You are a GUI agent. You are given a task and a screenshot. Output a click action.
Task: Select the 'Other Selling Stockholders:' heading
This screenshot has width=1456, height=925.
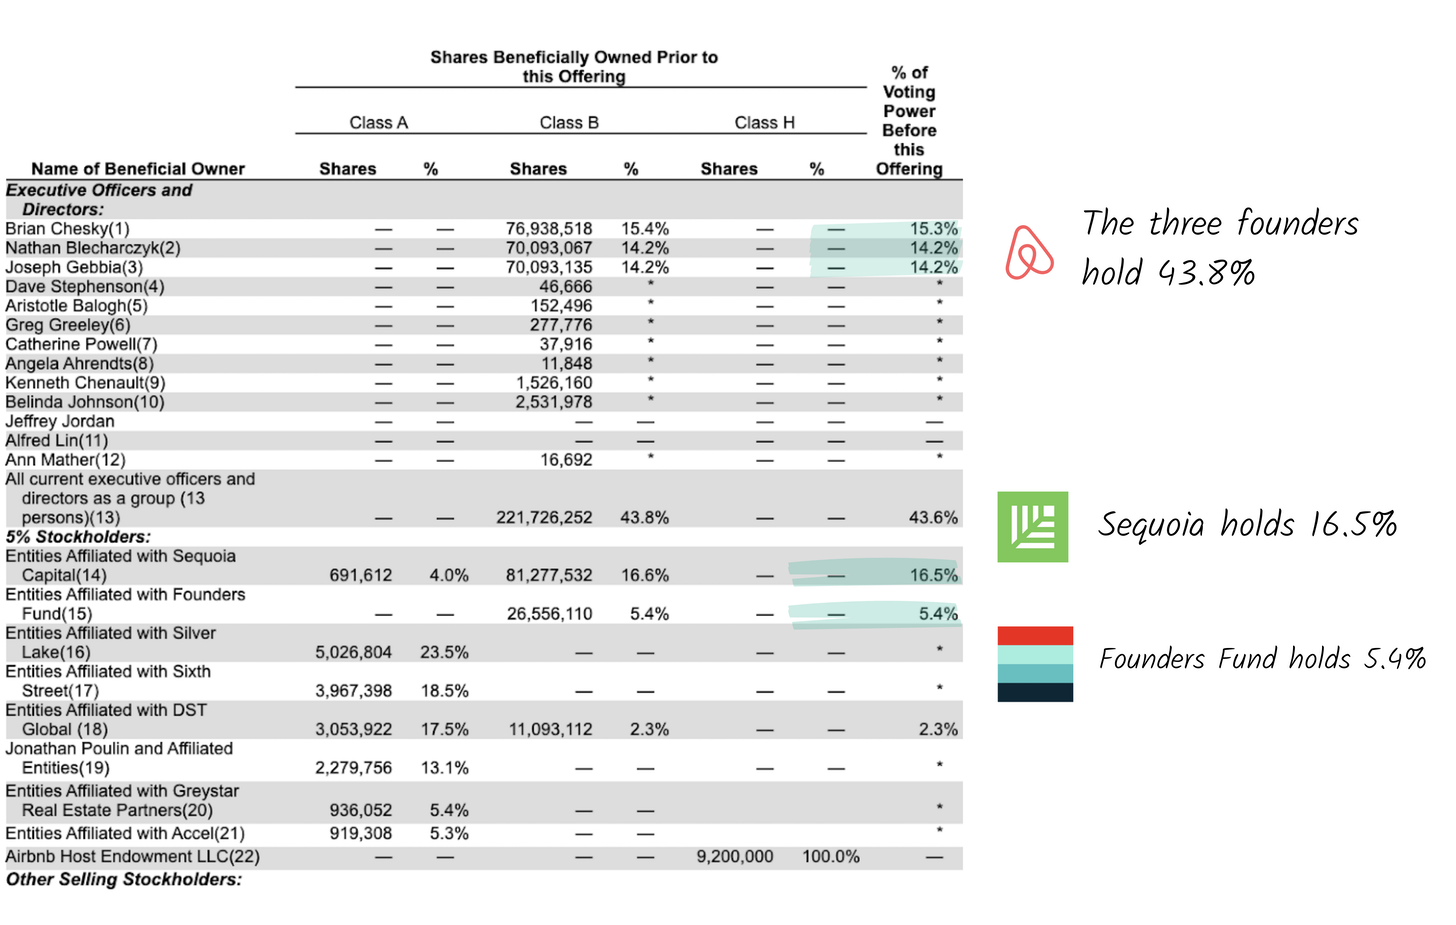124,880
